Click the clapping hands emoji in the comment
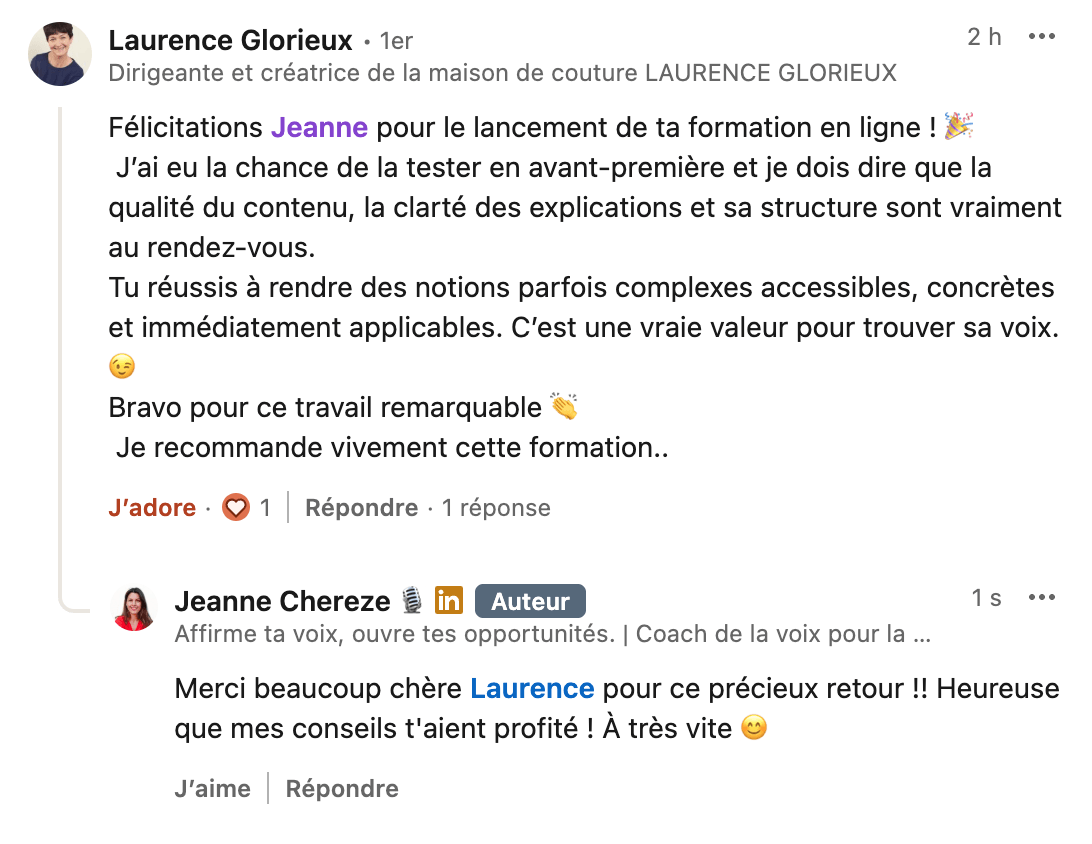This screenshot has height=844, width=1092. click(564, 408)
